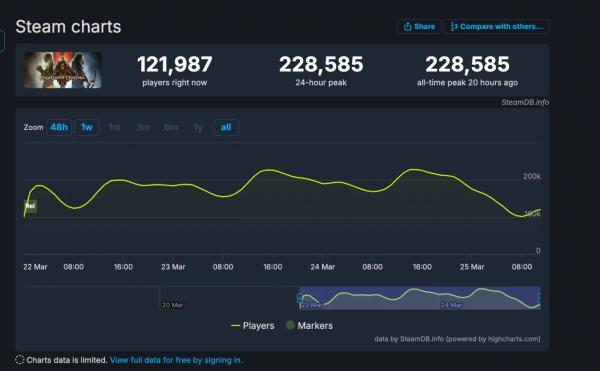
Task: Click the disabled 1m zoom option
Action: (x=114, y=127)
